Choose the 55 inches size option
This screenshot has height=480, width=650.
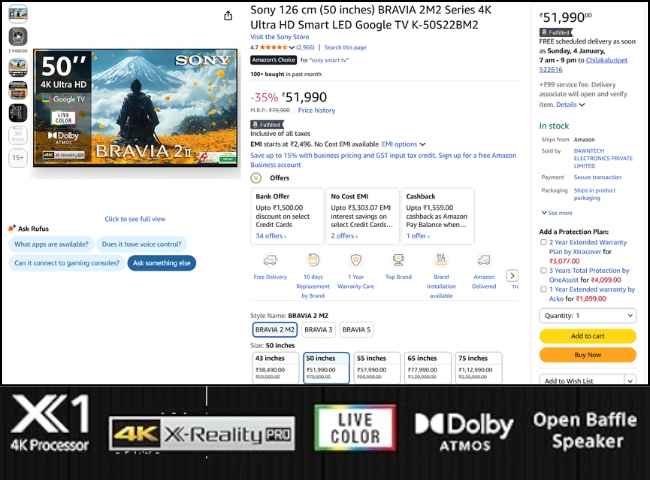click(x=377, y=365)
